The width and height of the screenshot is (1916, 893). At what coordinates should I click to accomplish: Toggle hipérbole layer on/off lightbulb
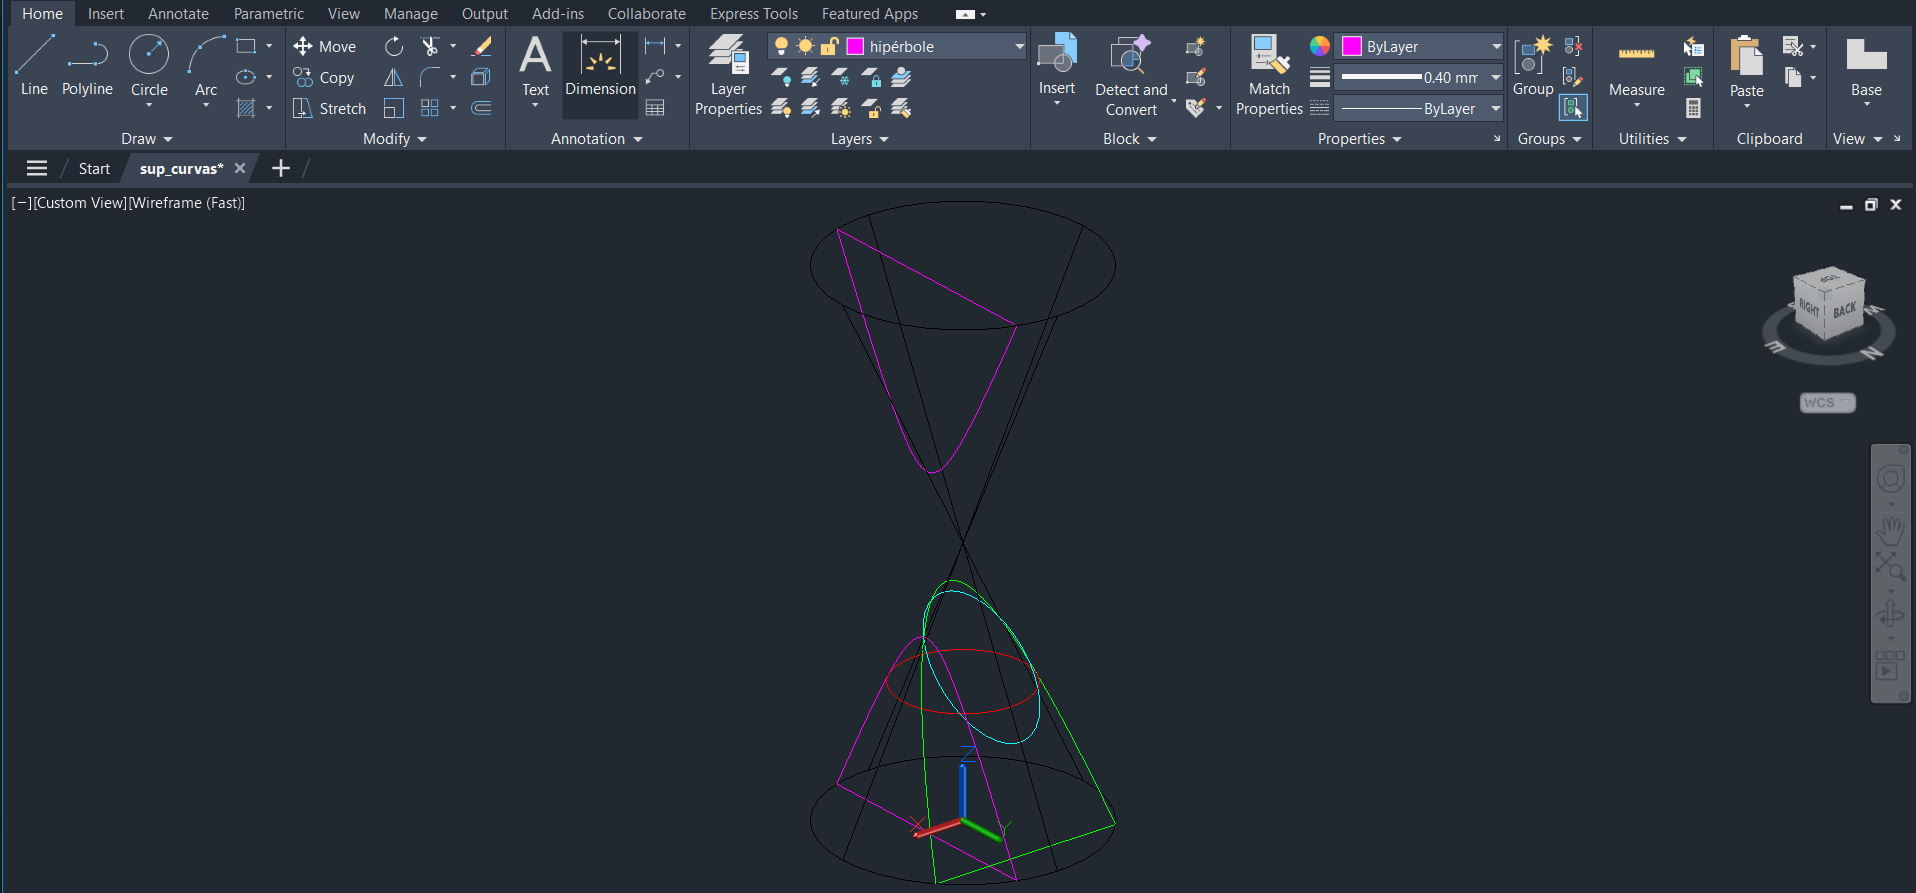781,47
